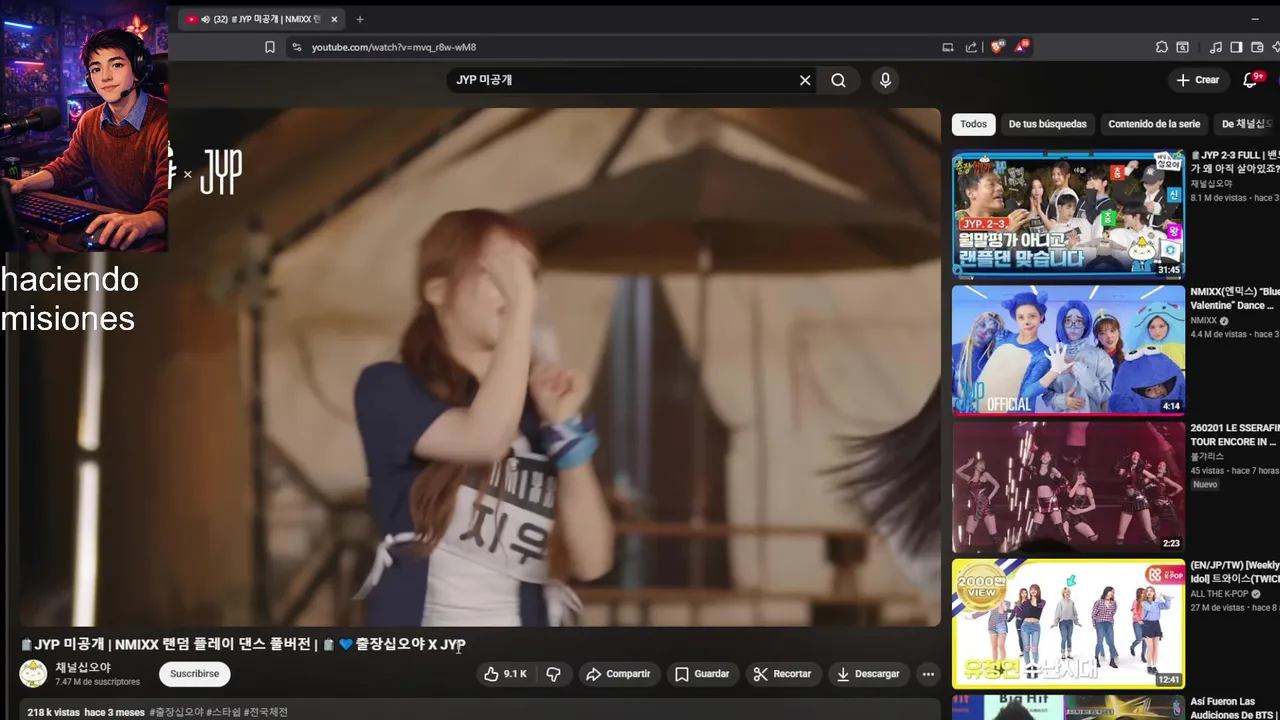Image resolution: width=1280 pixels, height=720 pixels.
Task: Open YouTube notifications bell
Action: (1250, 80)
